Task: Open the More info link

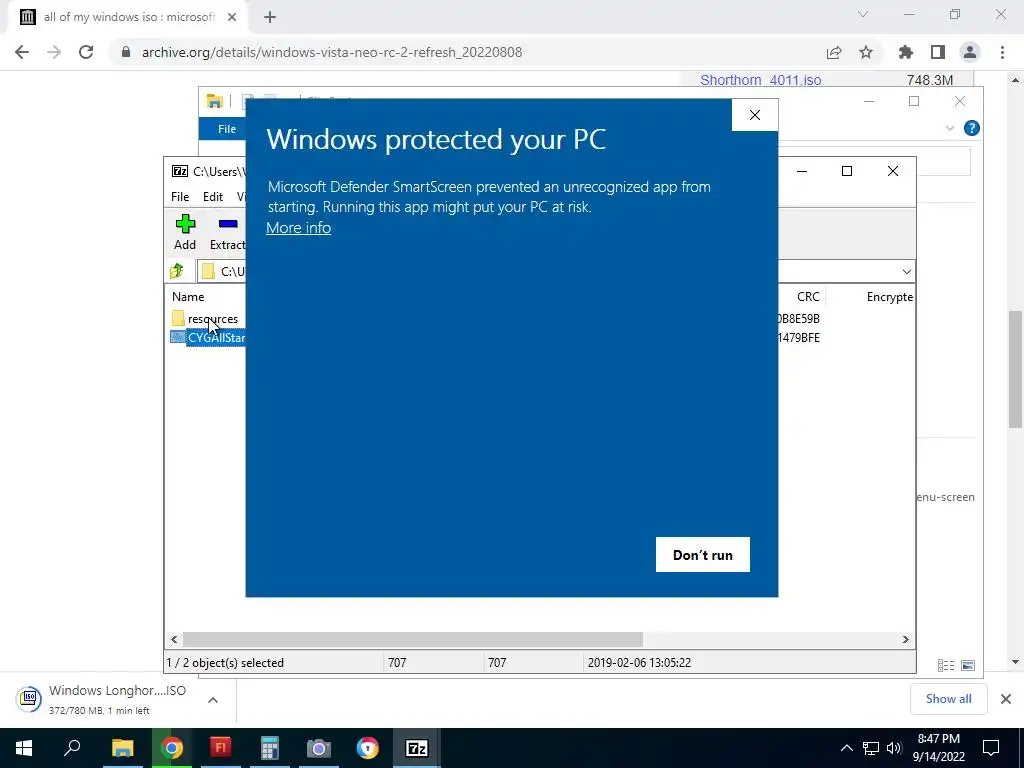Action: pos(298,228)
